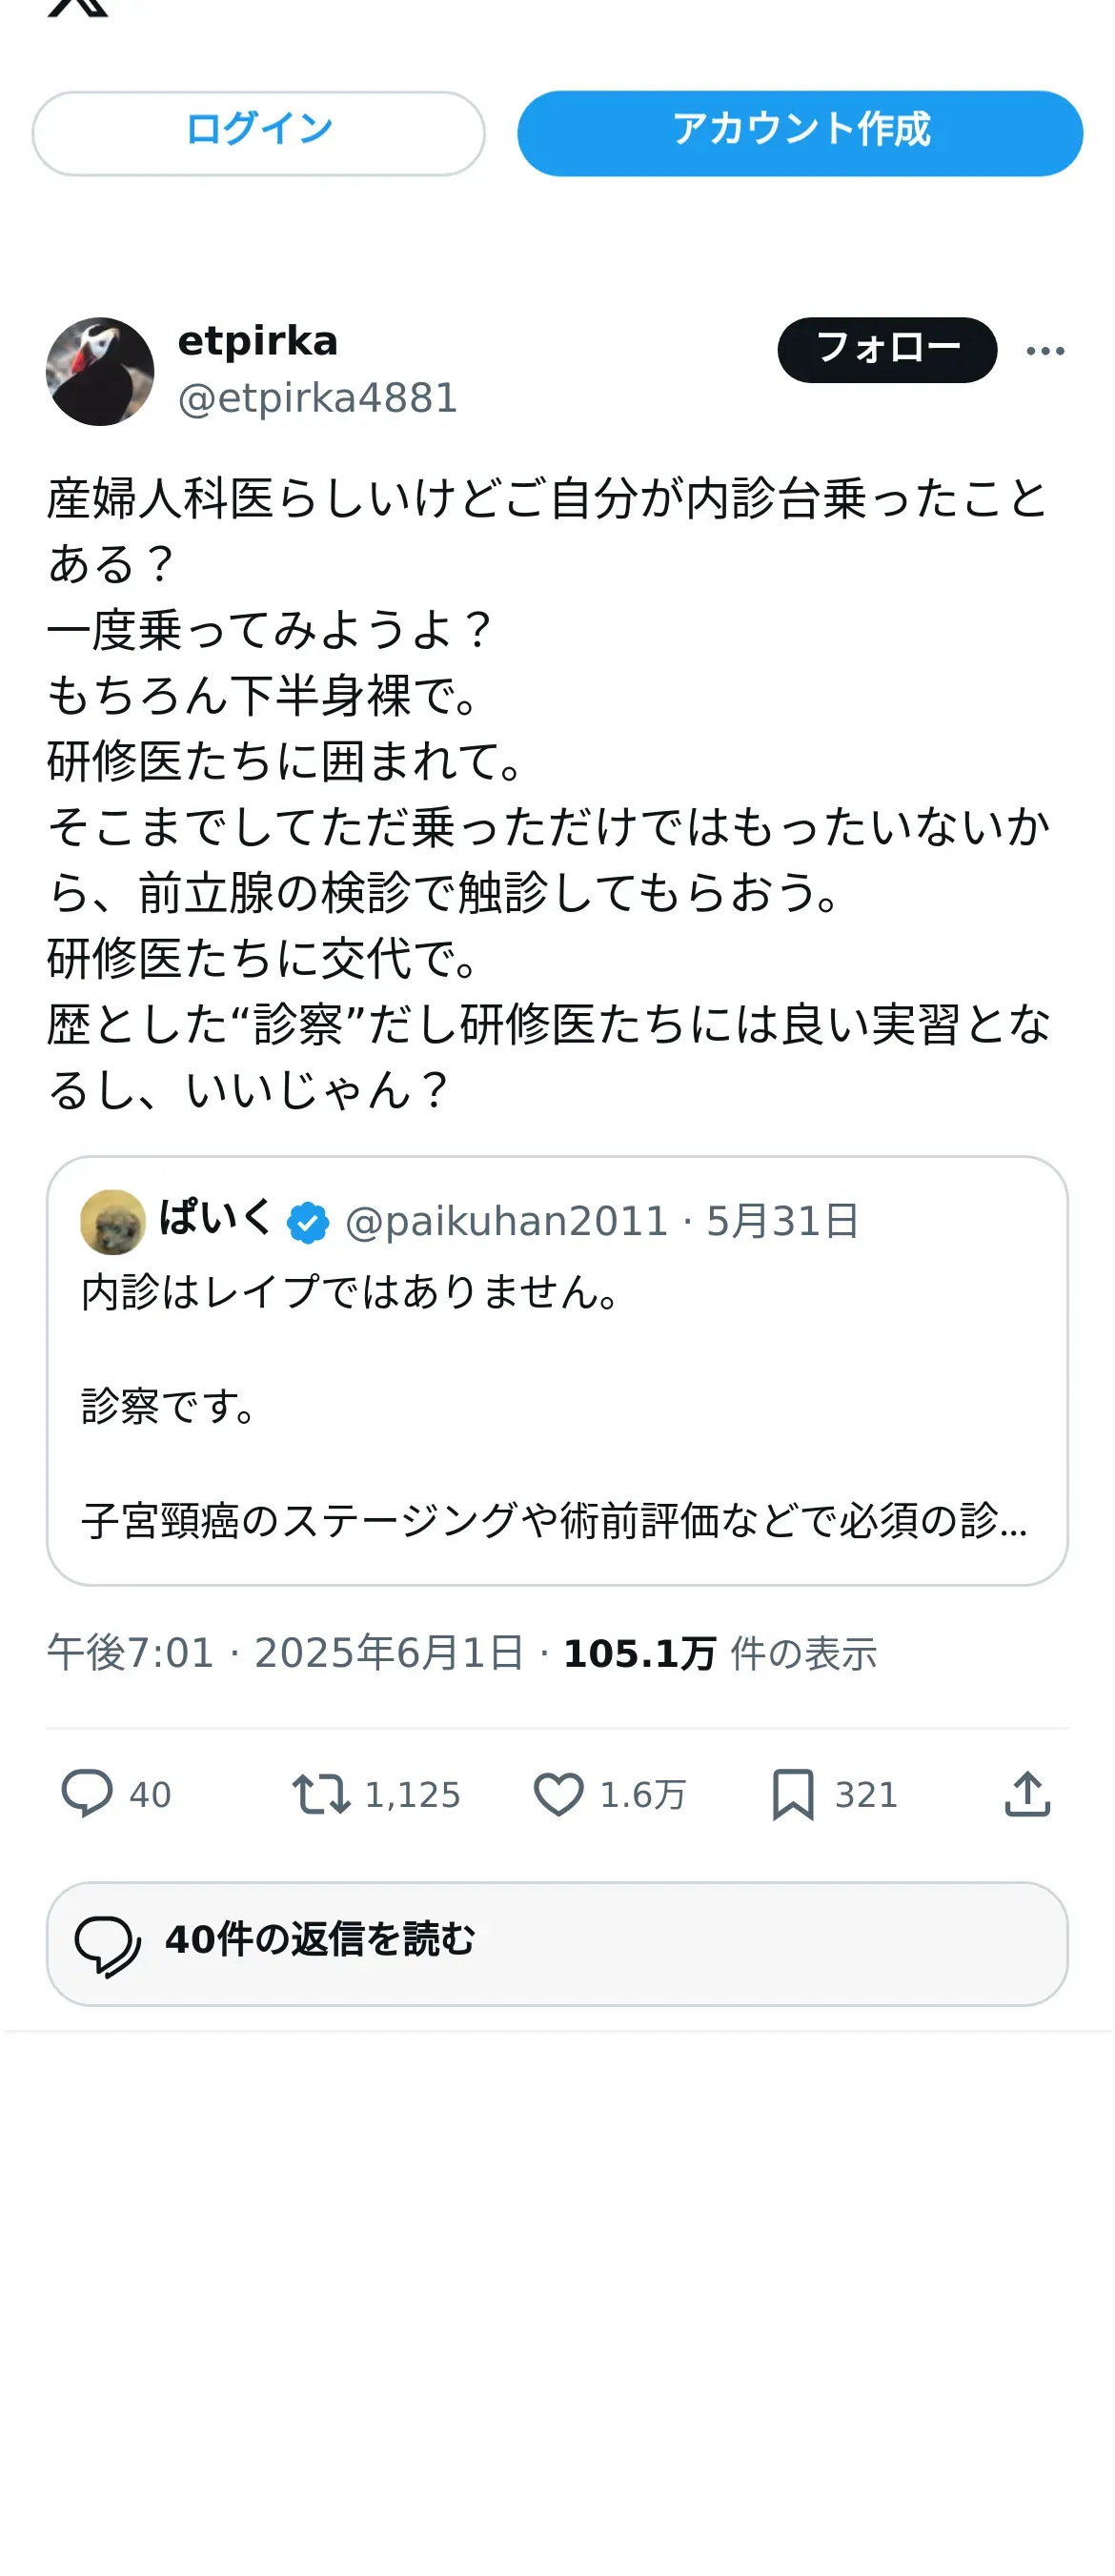Viewport: 1115px width, 2576px height.
Task: Click the double speech bubble replies icon
Action: point(108,1945)
